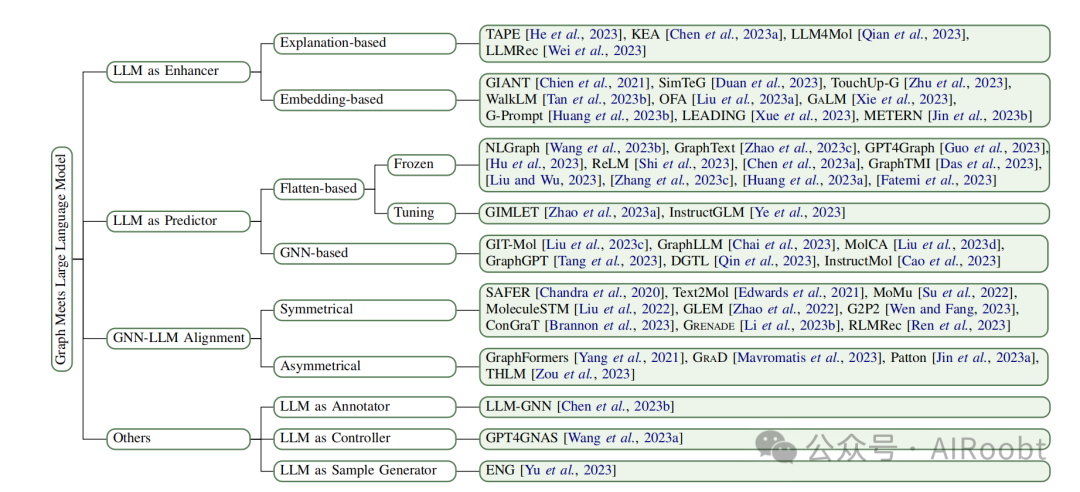Select the LLM as Controller node
Screen dimensions: 1080x492
[x=364, y=438]
